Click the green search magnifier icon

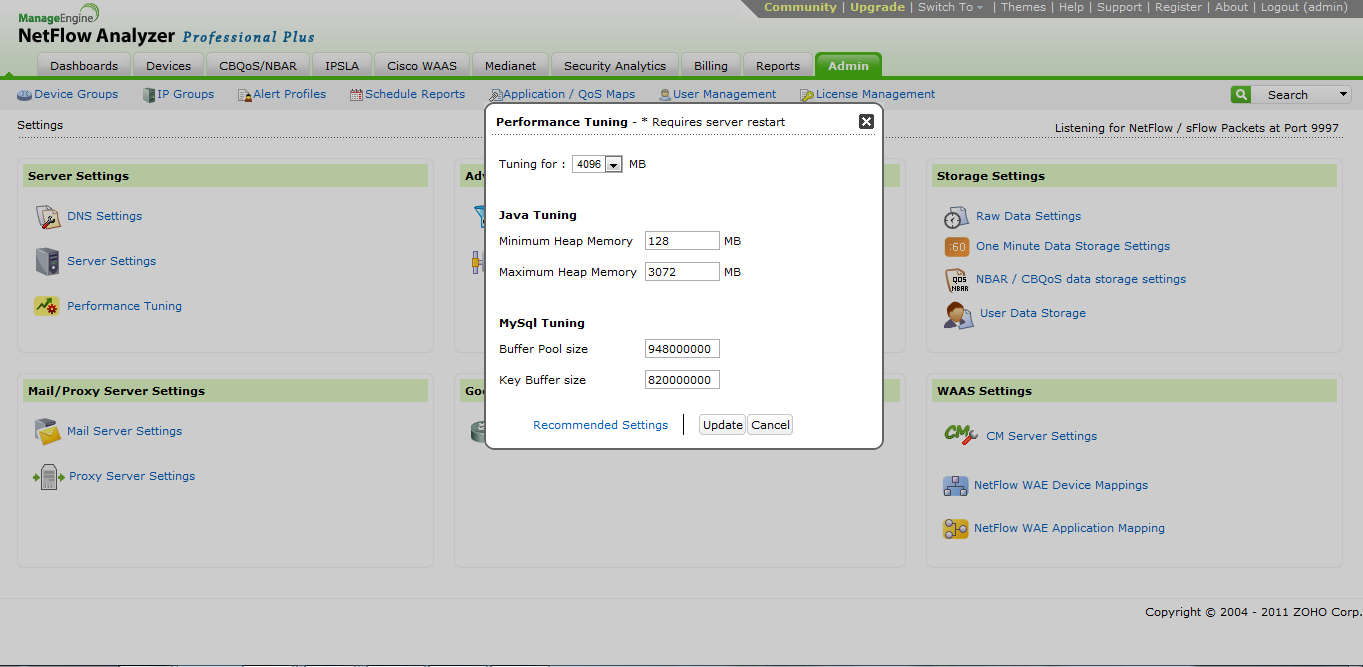coord(1241,94)
